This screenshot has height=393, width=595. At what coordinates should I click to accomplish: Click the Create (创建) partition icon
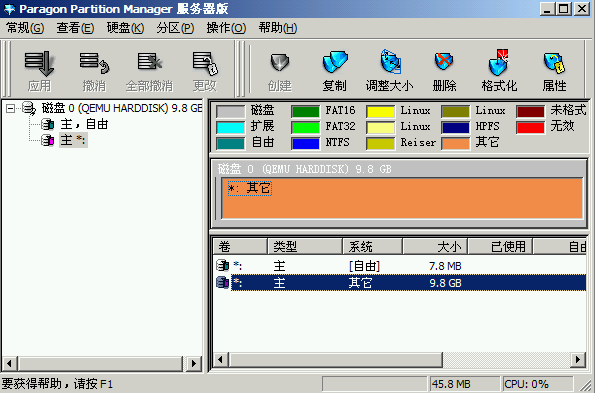pos(280,62)
